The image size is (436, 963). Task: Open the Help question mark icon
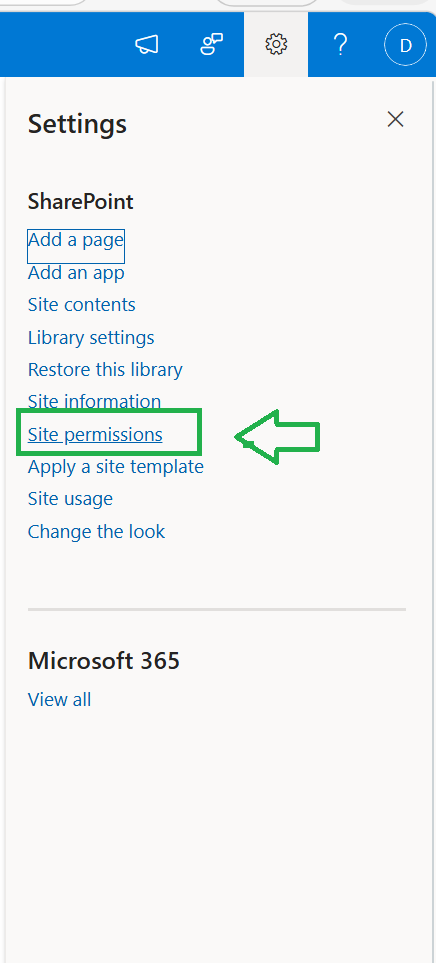(341, 45)
